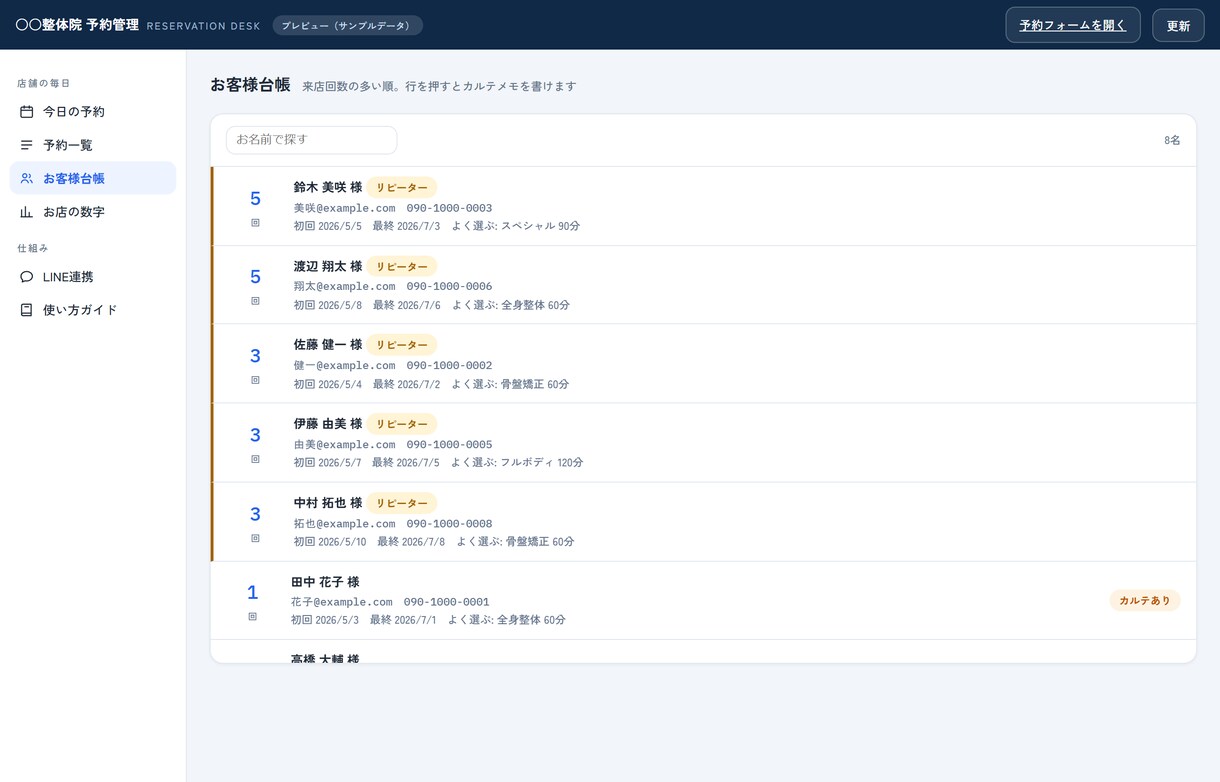Select お客様台帳 sidebar item
Viewport: 1220px width, 782px height.
93,178
